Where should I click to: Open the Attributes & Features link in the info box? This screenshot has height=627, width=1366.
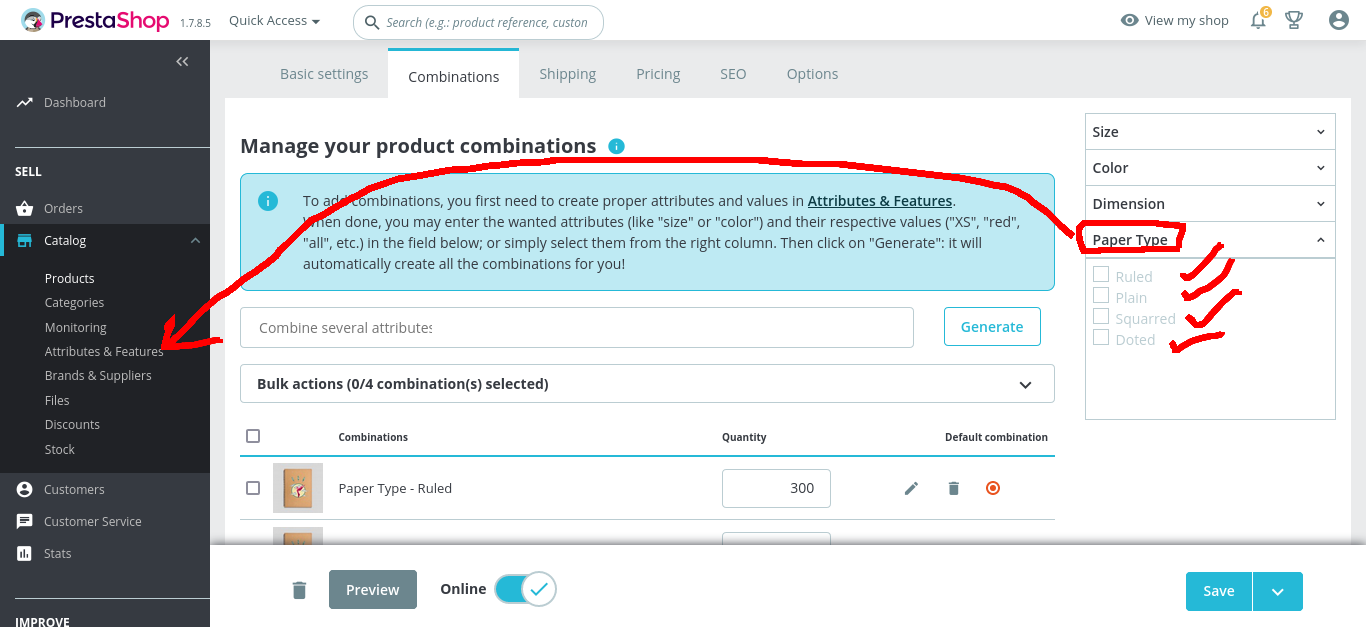pos(880,201)
